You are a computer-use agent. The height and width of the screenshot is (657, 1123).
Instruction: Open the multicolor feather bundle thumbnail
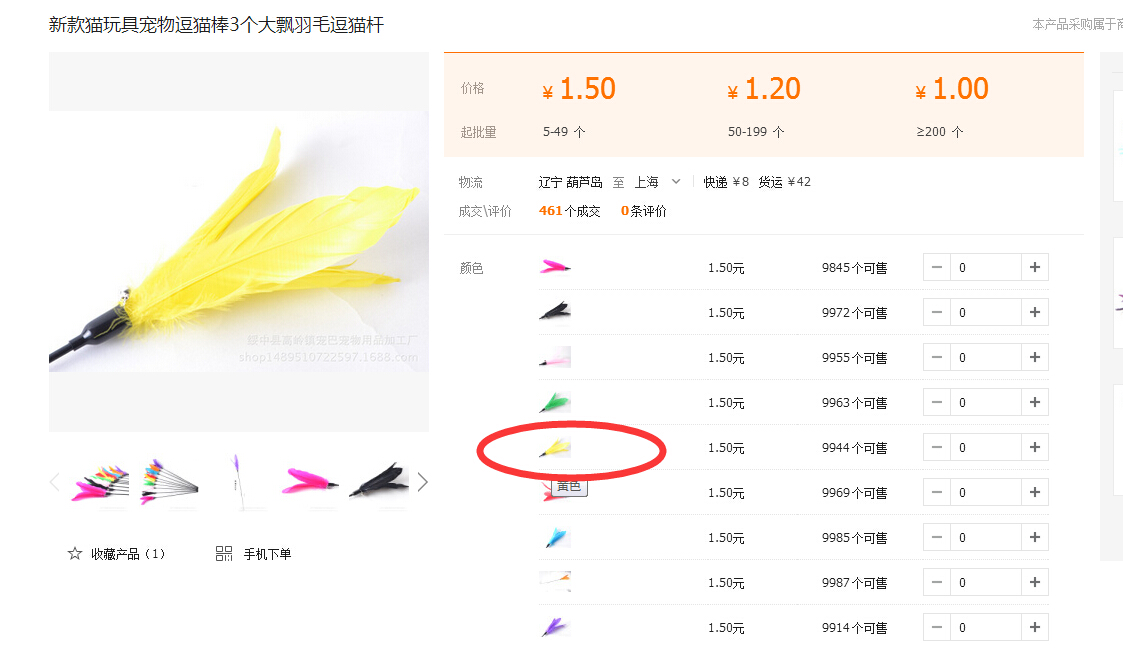pos(100,482)
